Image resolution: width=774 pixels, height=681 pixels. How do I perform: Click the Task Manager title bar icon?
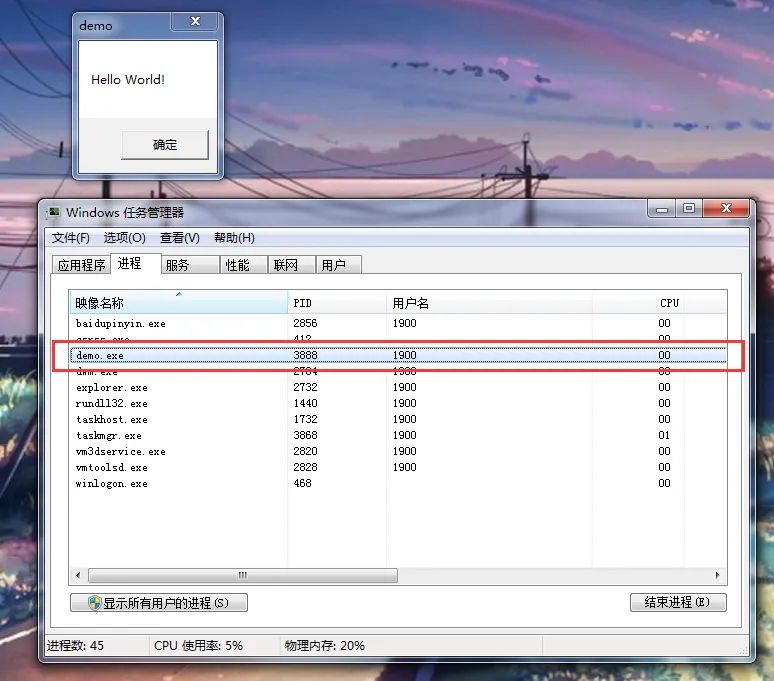53,213
